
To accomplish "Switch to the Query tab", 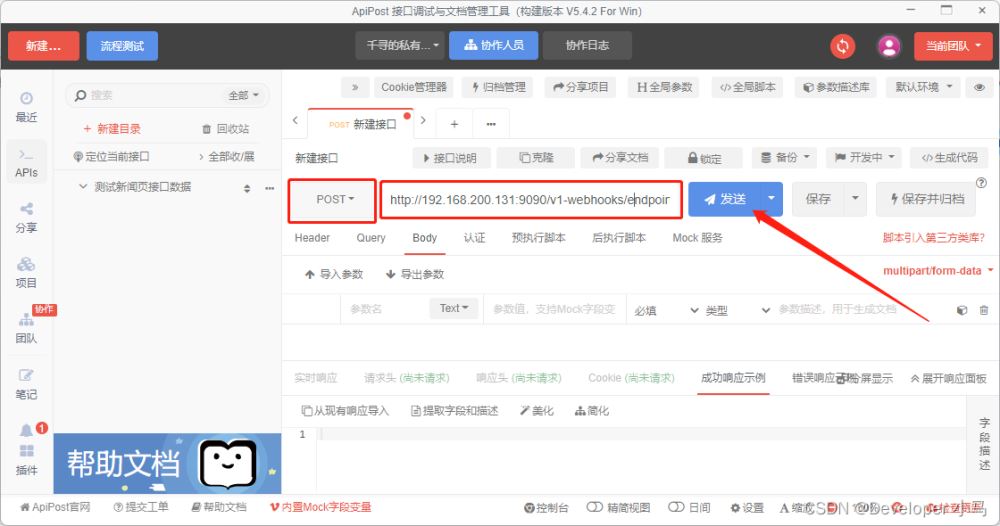I will coord(371,238).
